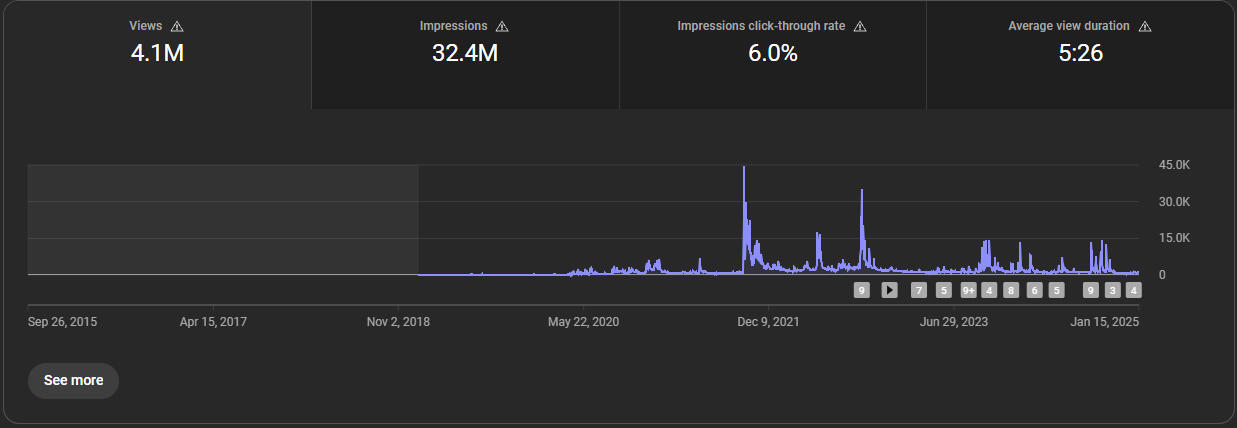This screenshot has height=428, width=1237.
Task: Click the alert icon beside Average view duration
Action: tap(1145, 26)
